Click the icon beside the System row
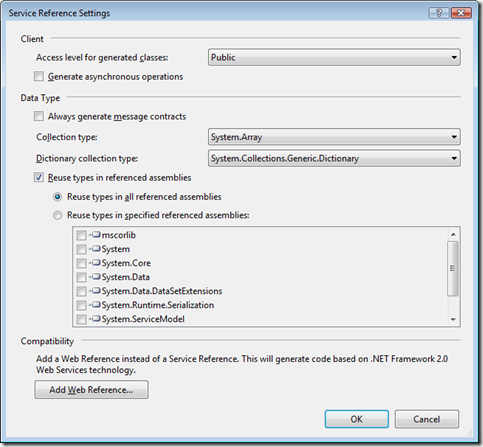 pos(96,249)
